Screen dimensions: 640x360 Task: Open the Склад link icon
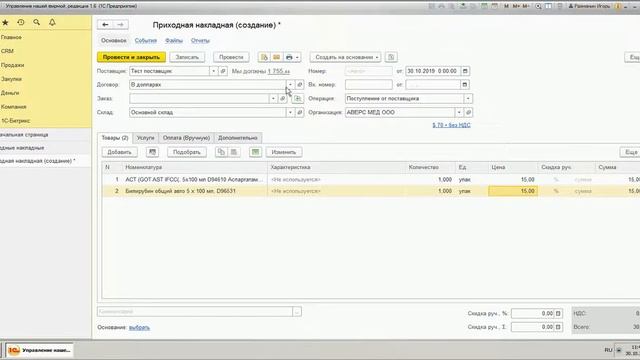(300, 112)
